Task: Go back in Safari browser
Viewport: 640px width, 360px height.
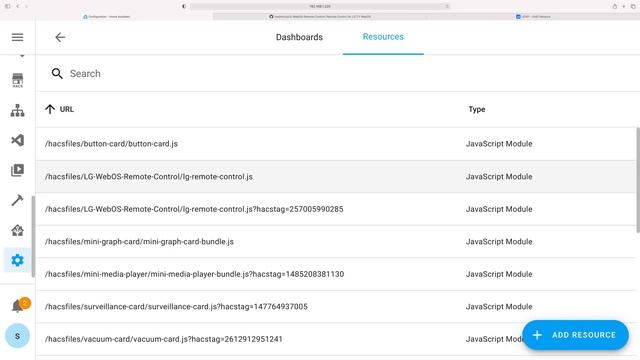Action: pos(18,6)
